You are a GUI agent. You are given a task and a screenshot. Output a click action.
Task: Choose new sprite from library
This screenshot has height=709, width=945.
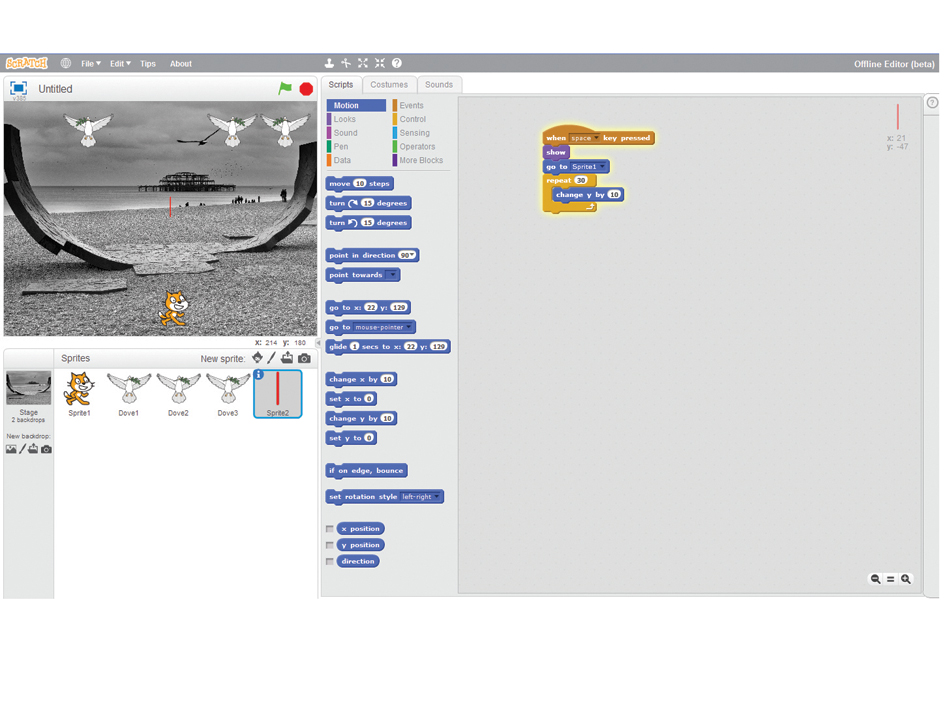coord(257,358)
